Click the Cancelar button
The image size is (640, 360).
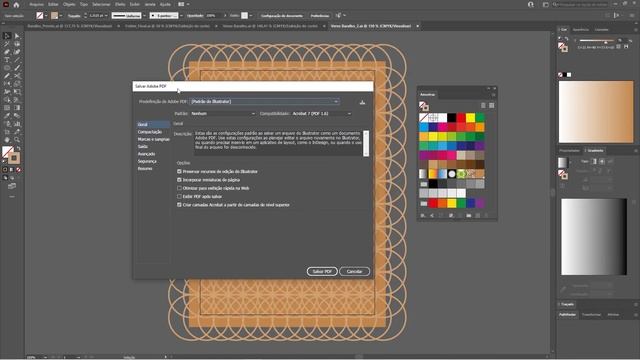click(354, 271)
